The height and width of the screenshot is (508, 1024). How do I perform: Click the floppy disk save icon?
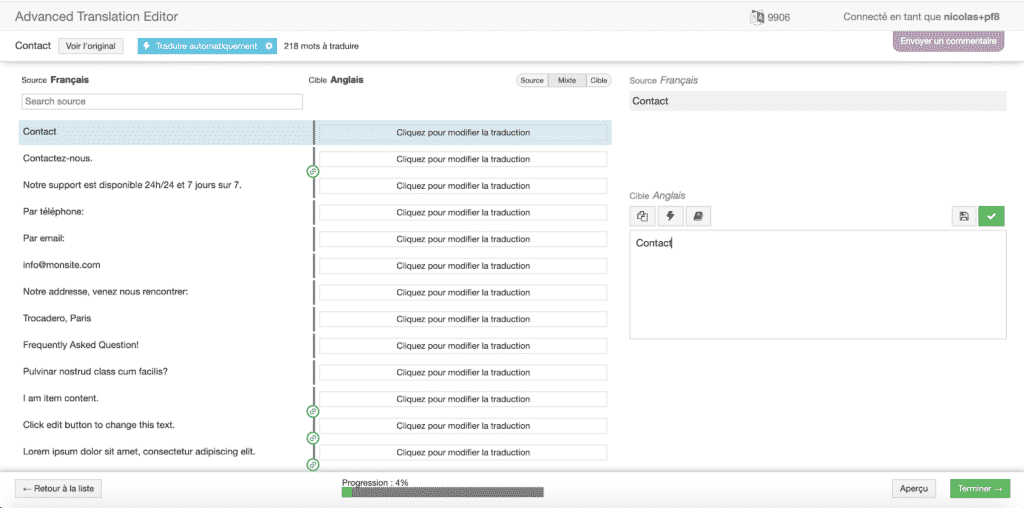tap(963, 216)
